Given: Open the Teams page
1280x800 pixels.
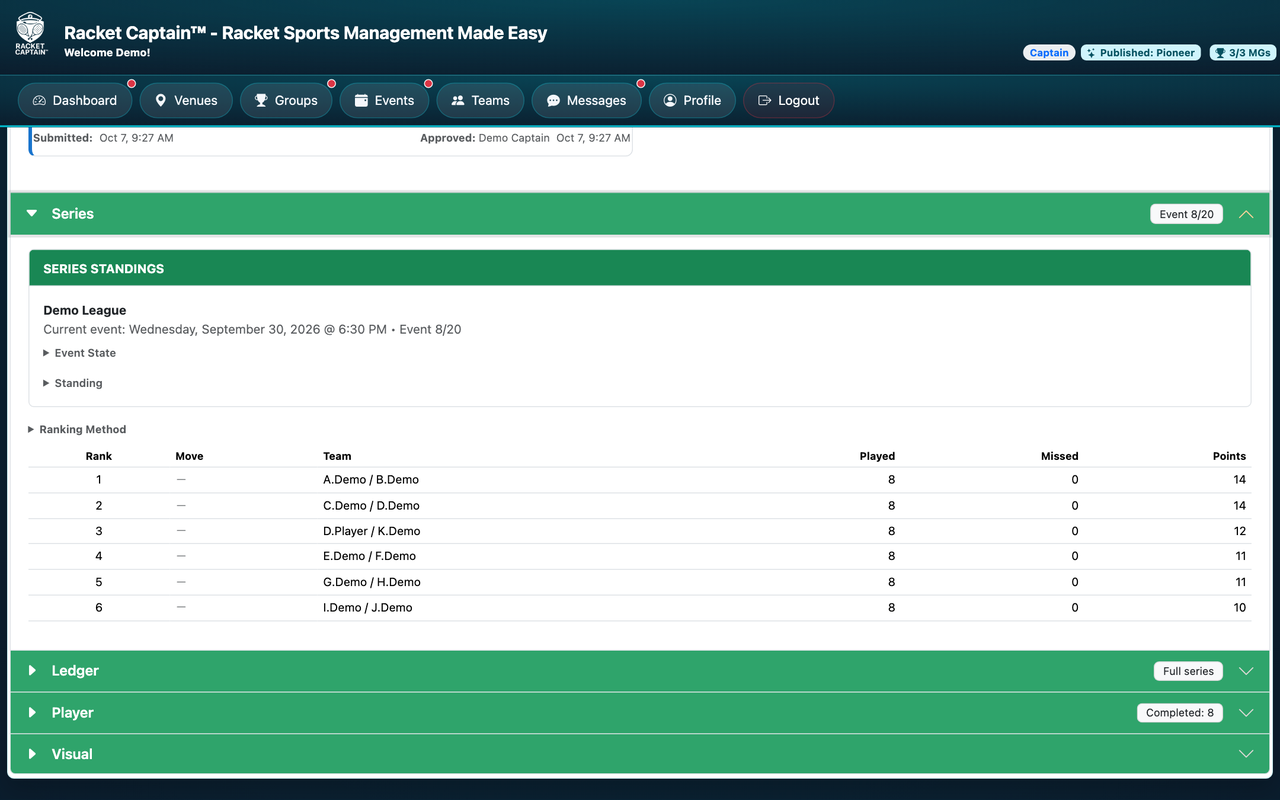Looking at the screenshot, I should 480,100.
